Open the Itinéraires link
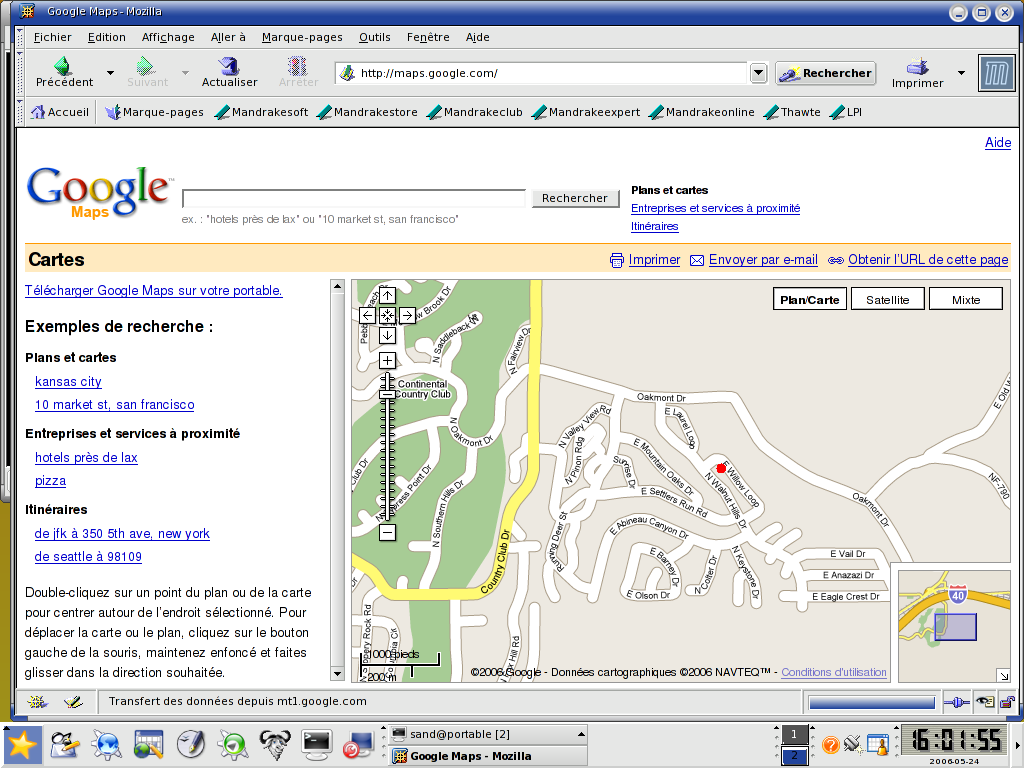This screenshot has height=768, width=1024. pyautogui.click(x=654, y=227)
